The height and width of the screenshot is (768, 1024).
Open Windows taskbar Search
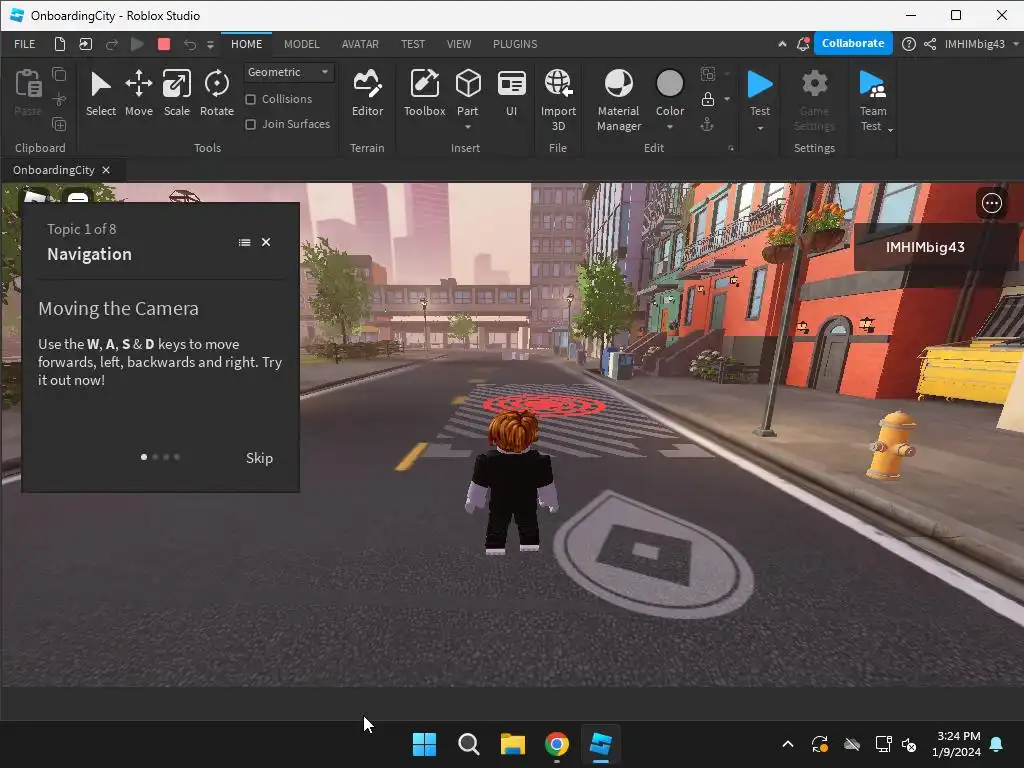tap(468, 744)
